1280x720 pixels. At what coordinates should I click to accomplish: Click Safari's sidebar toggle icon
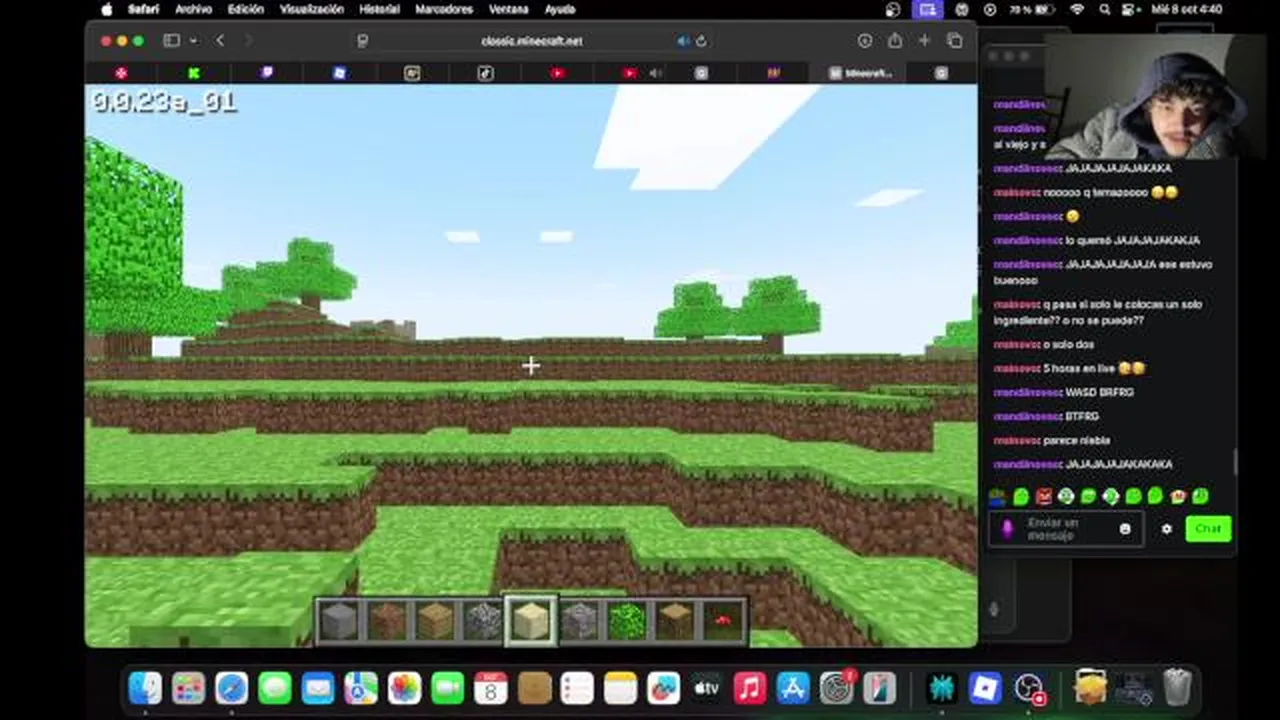pyautogui.click(x=171, y=41)
